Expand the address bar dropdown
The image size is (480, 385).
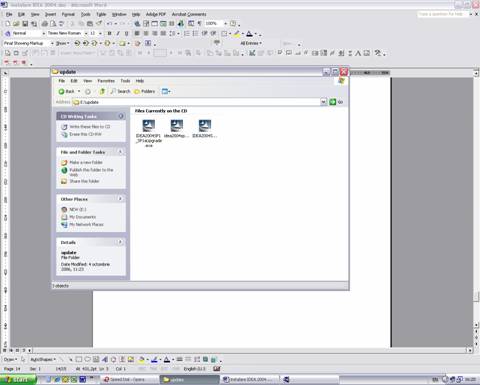point(323,102)
